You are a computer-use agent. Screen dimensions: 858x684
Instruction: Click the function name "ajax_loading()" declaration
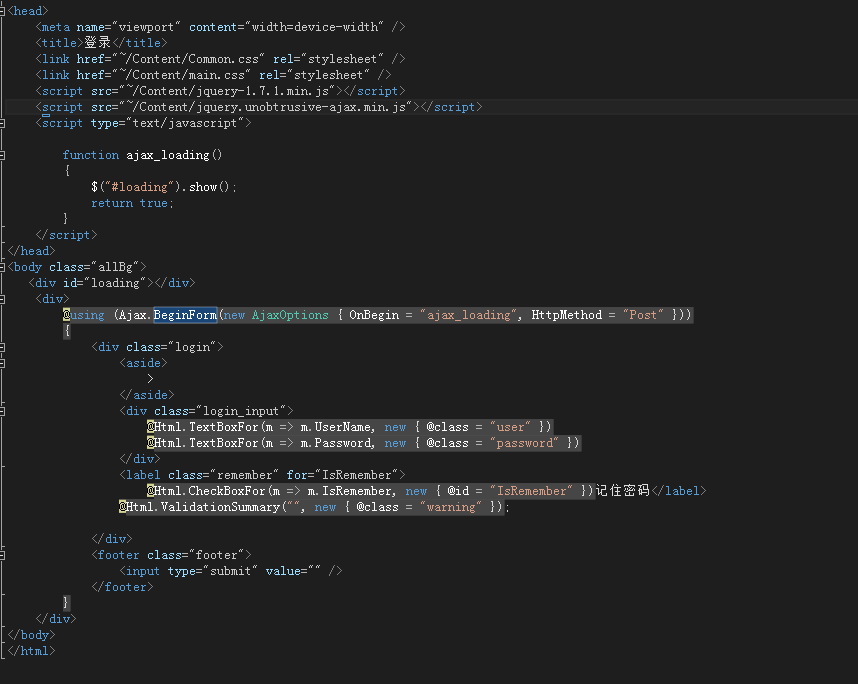tap(174, 155)
